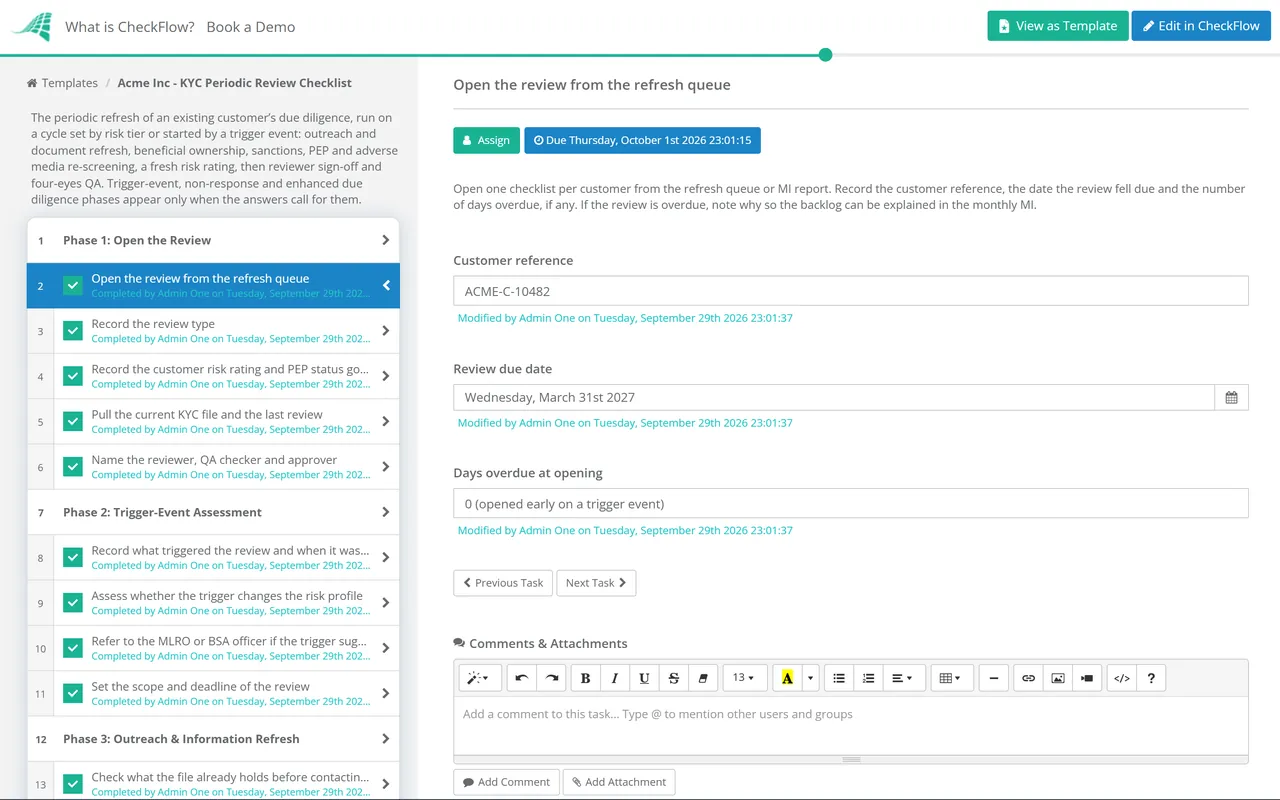Click the 'View as Template' button
This screenshot has width=1280, height=800.
click(x=1058, y=26)
